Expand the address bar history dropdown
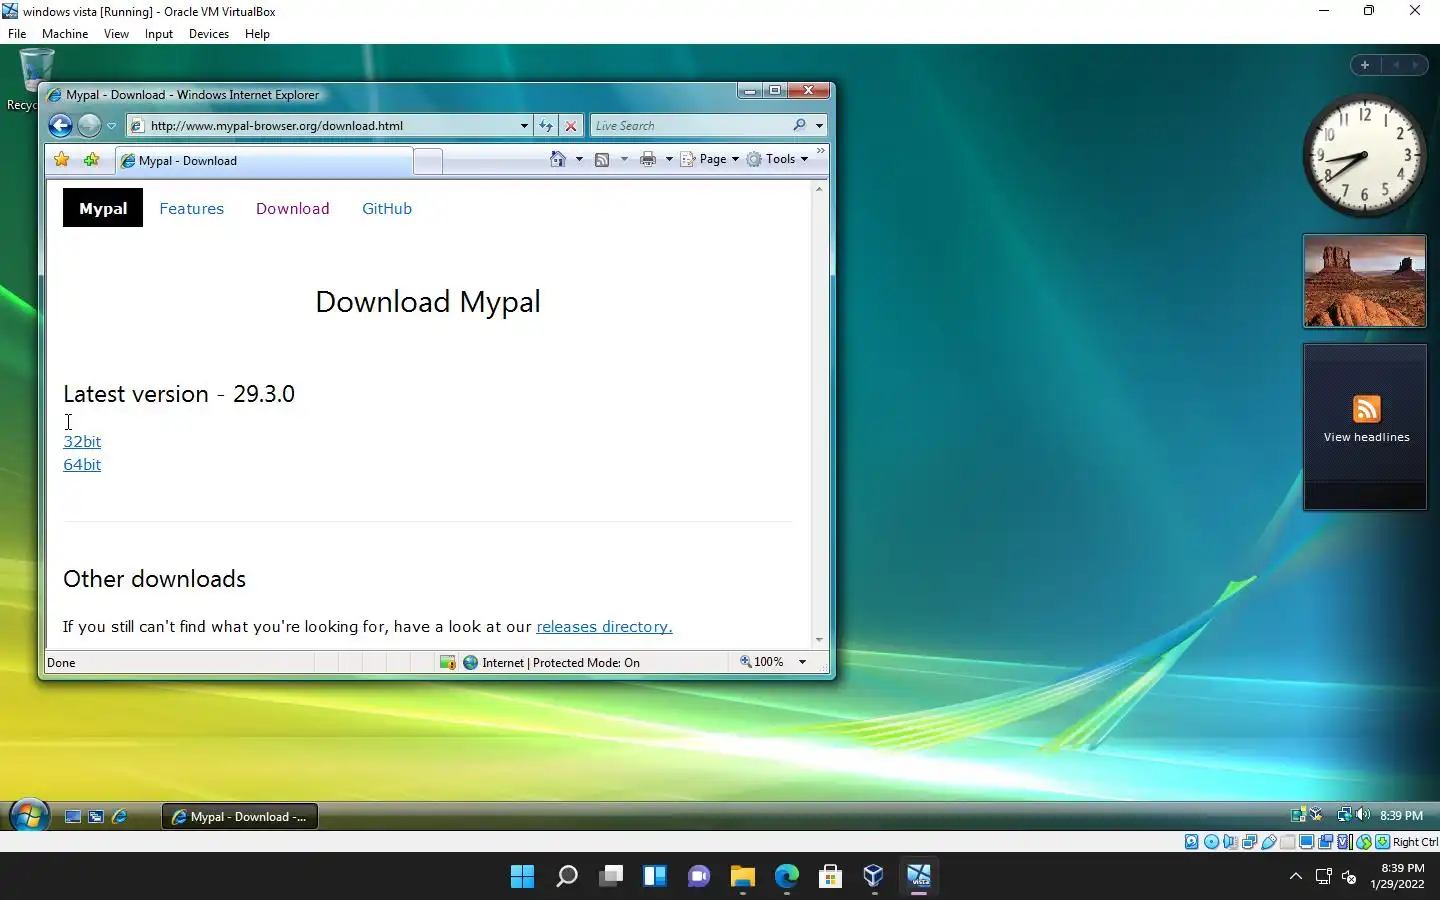Screen dimensions: 1440x900 pyautogui.click(x=524, y=126)
